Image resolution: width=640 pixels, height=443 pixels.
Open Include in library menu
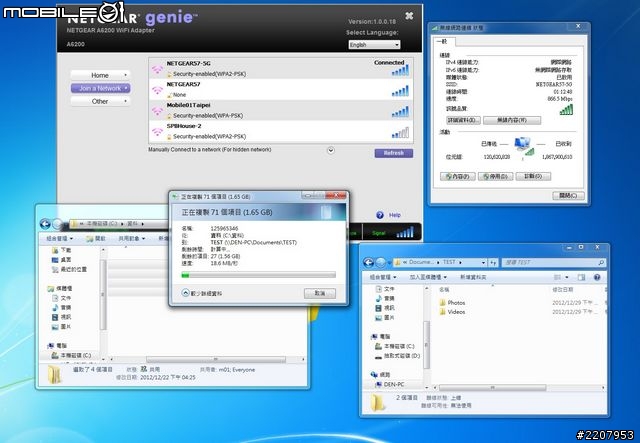point(428,277)
